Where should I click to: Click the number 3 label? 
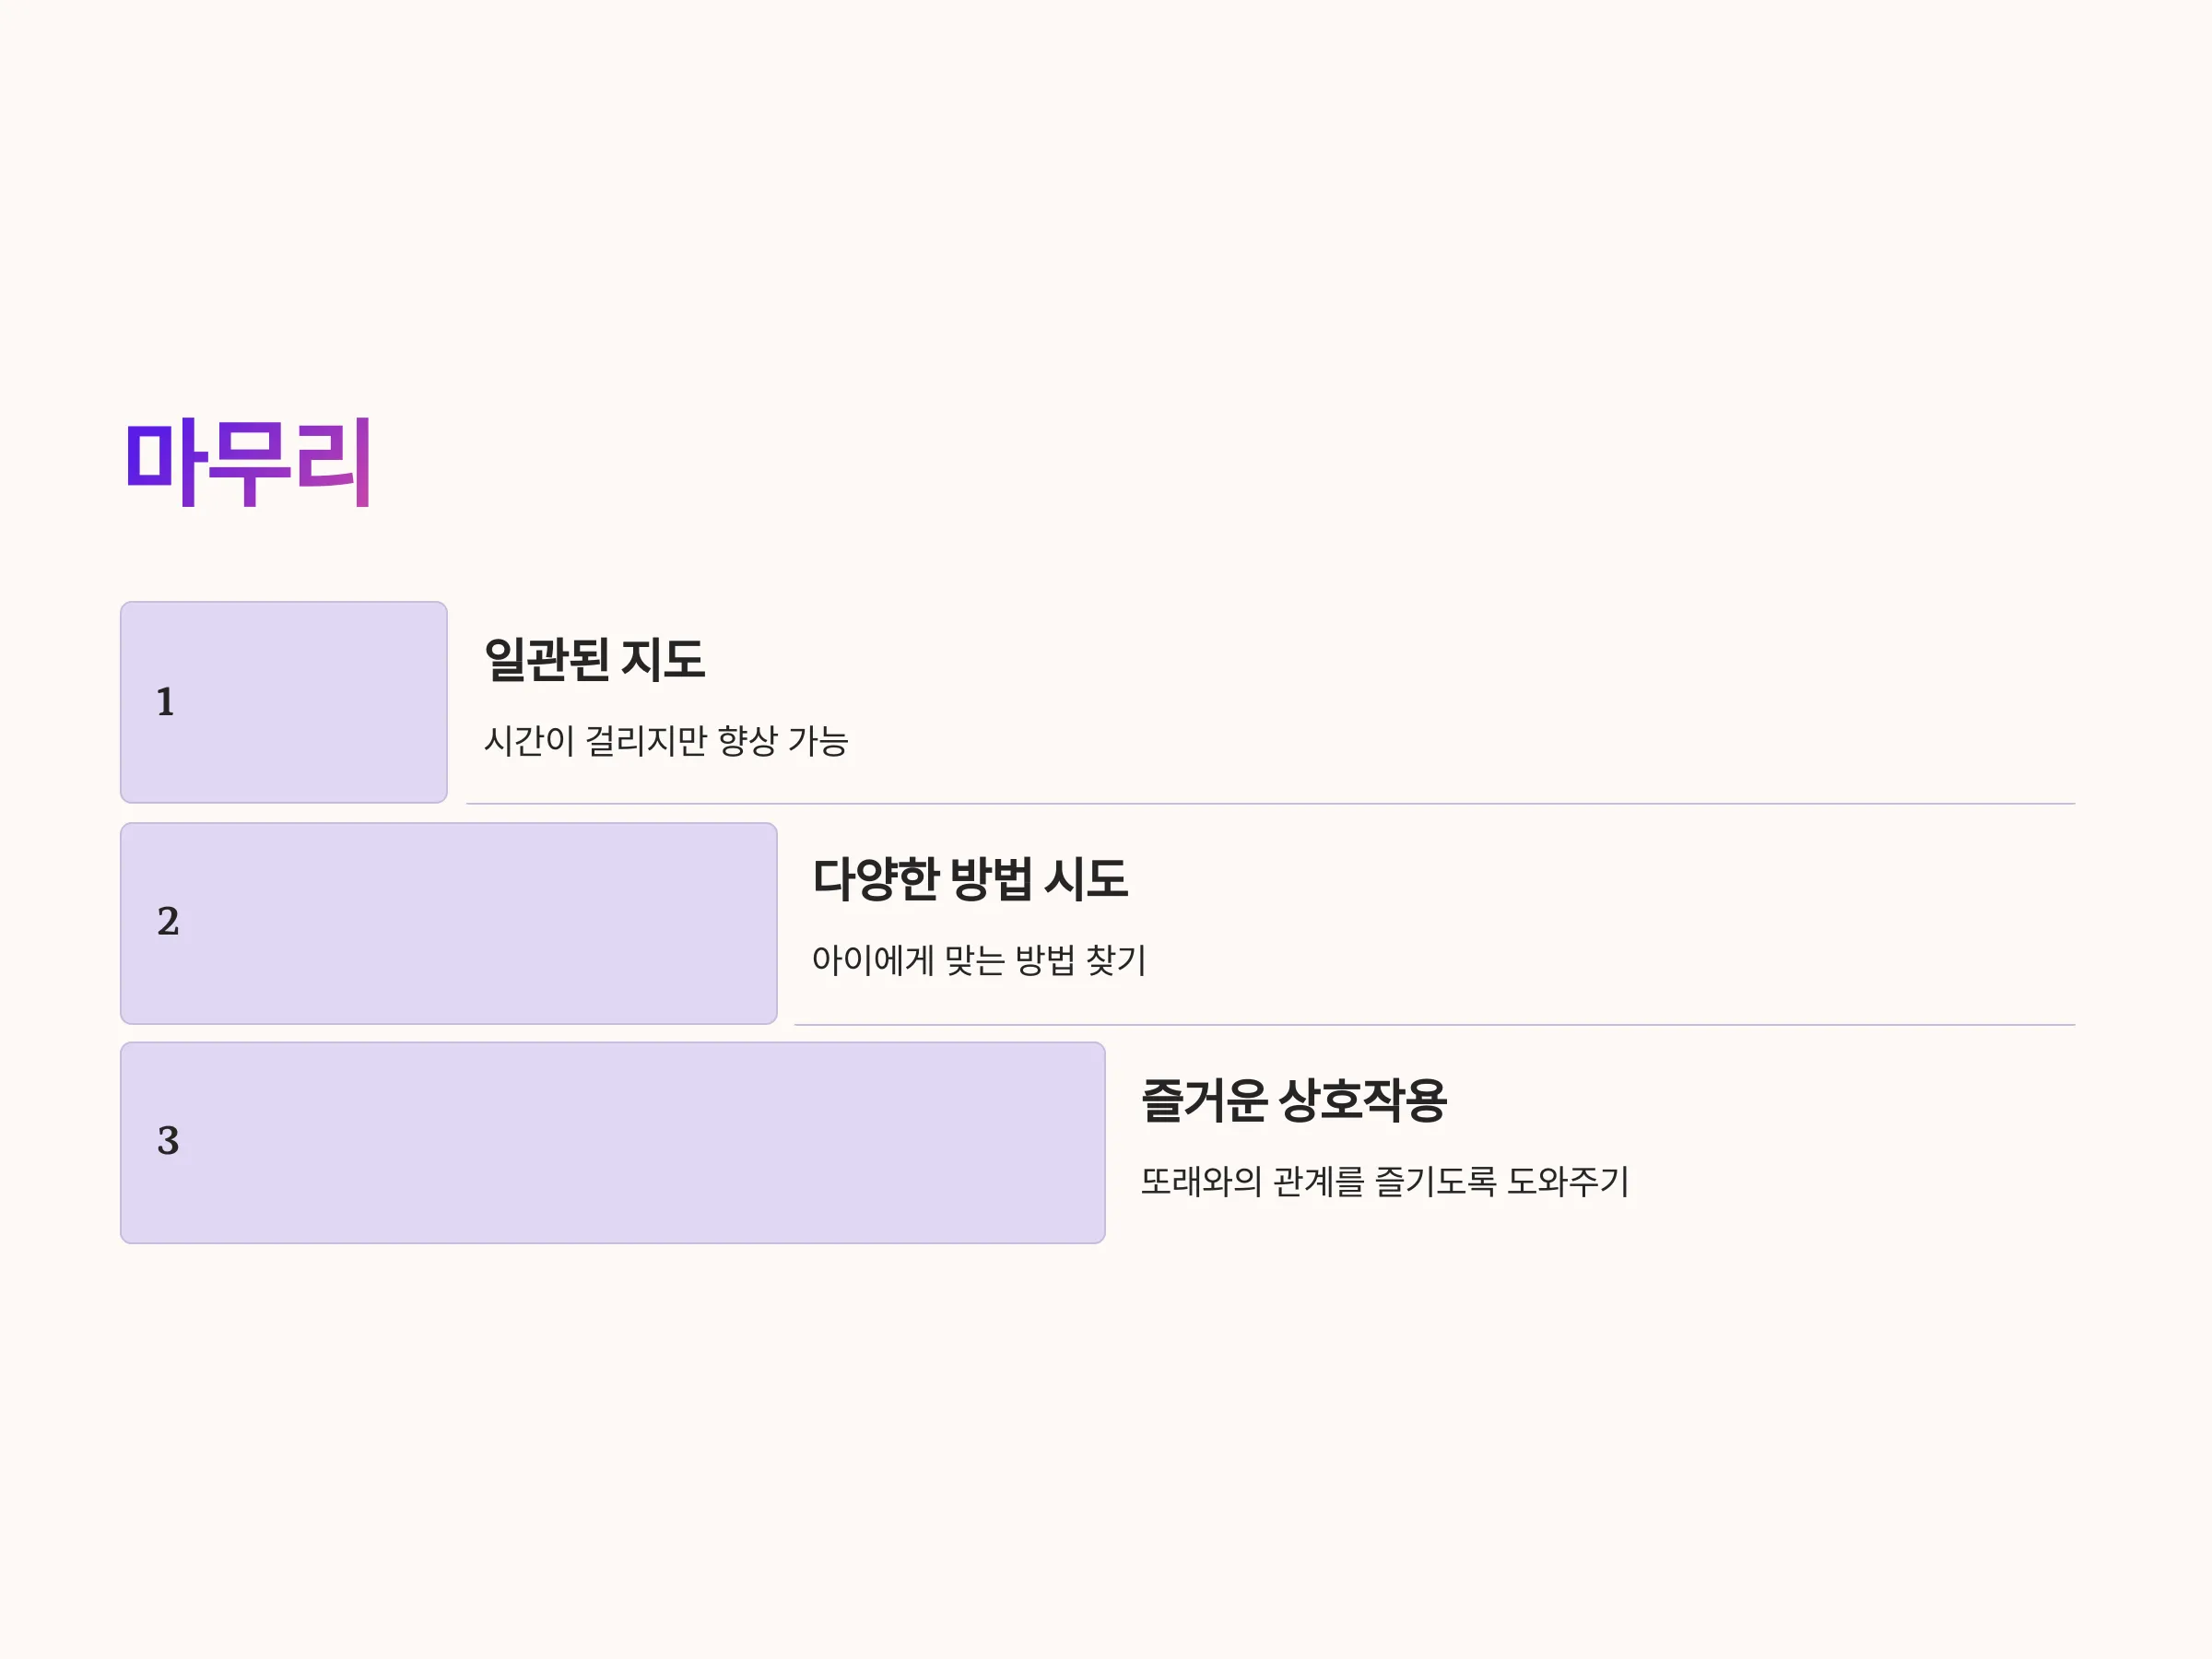(168, 1141)
